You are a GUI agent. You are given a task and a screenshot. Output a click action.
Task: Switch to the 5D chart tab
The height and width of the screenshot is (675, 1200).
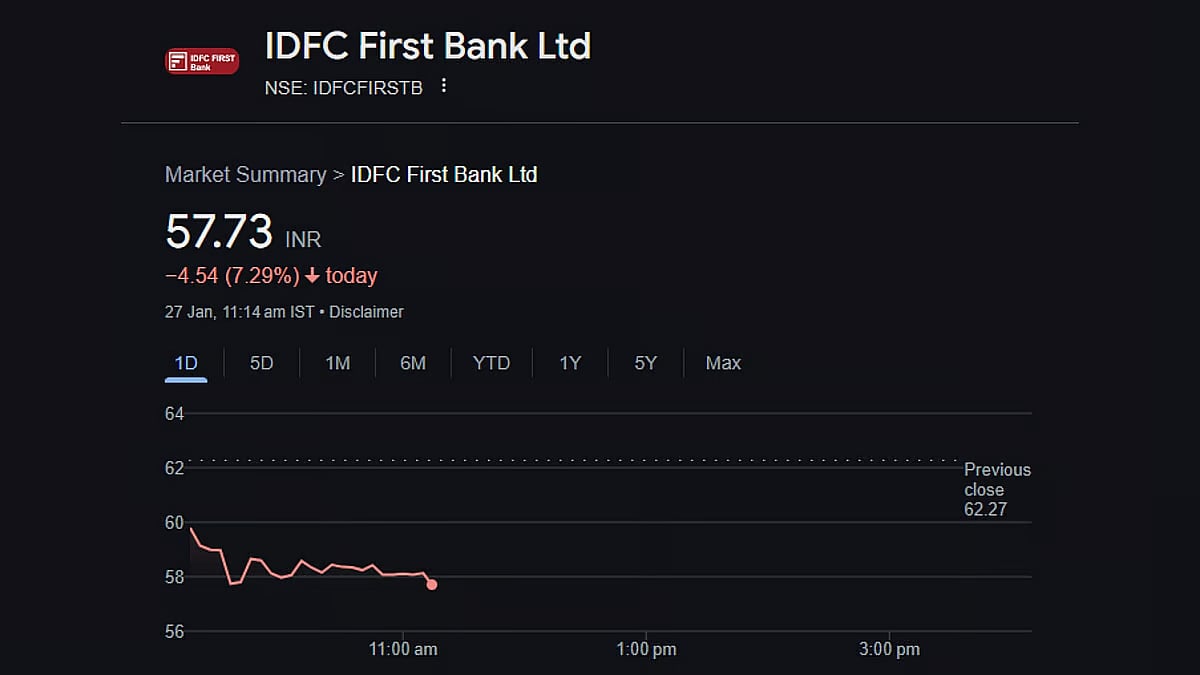tap(261, 363)
